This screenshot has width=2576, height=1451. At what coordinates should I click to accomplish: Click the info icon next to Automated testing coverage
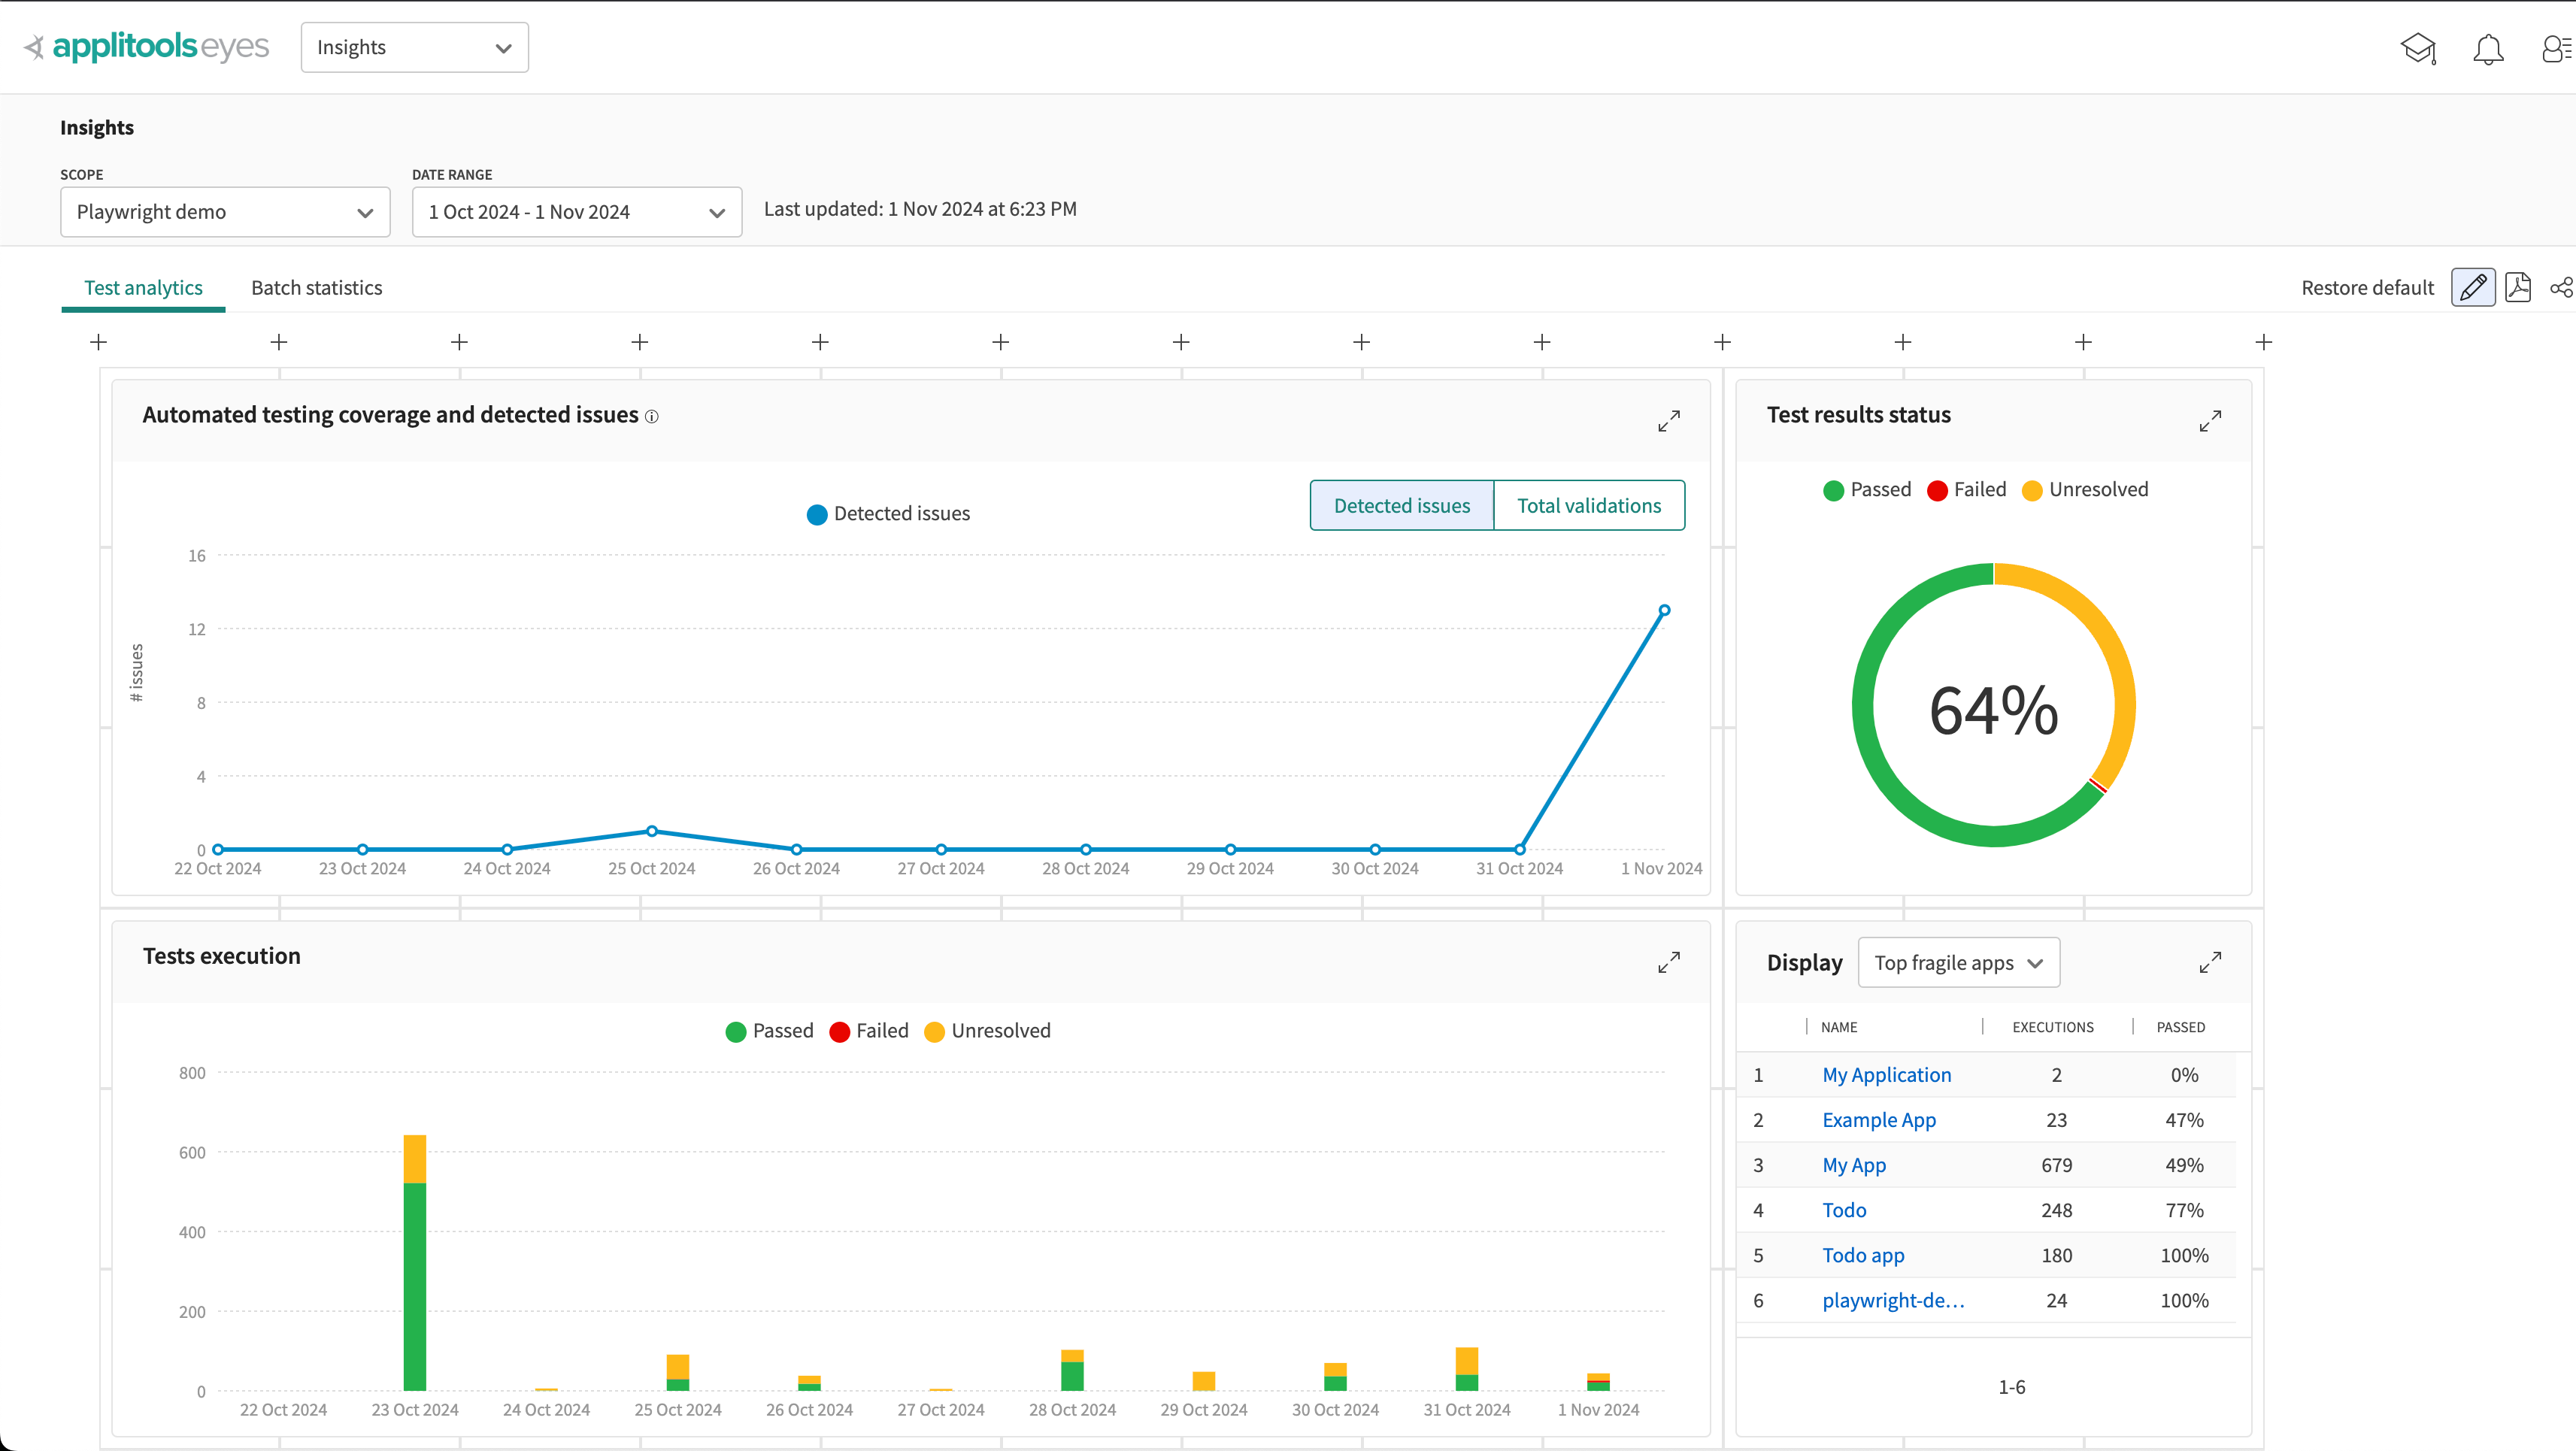(x=653, y=416)
